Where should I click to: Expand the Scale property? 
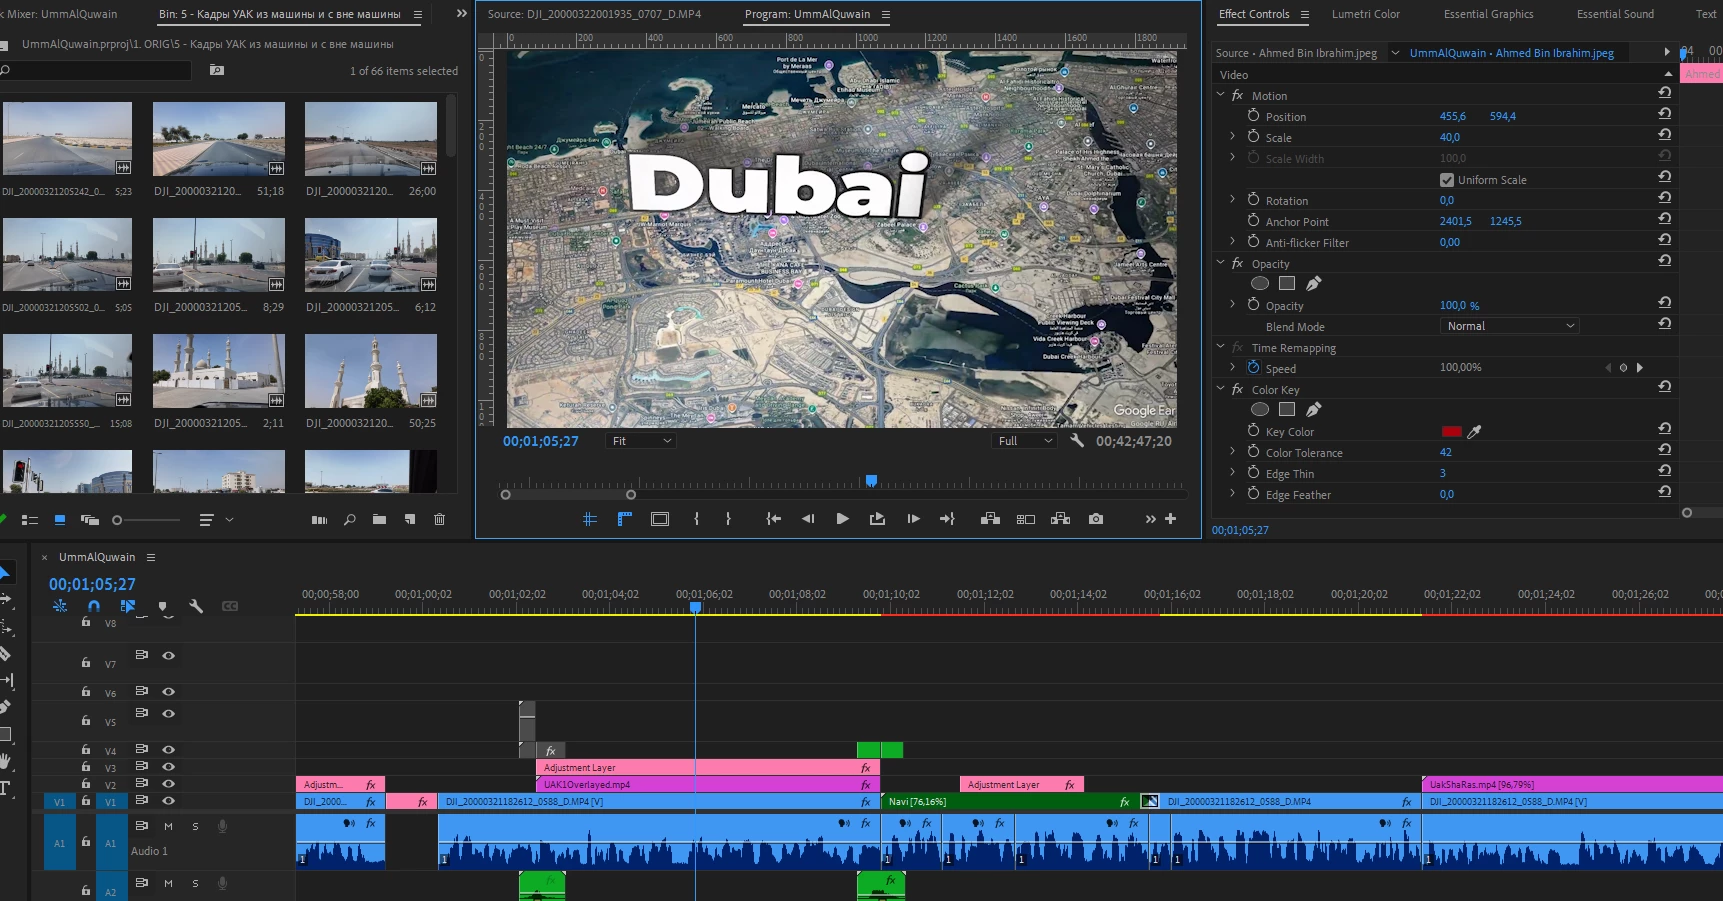pyautogui.click(x=1232, y=137)
